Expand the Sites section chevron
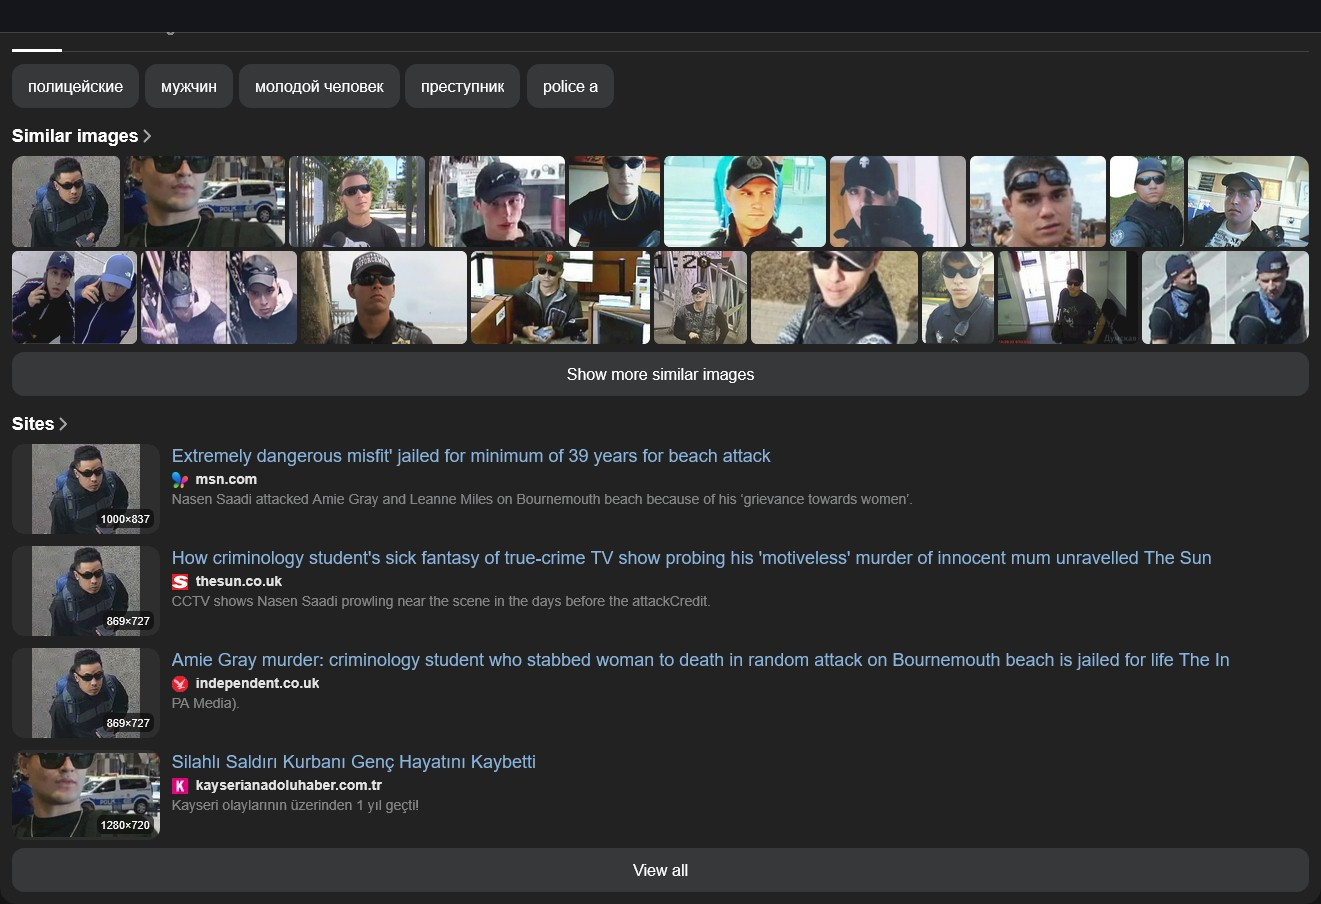The image size is (1321, 904). pos(63,424)
